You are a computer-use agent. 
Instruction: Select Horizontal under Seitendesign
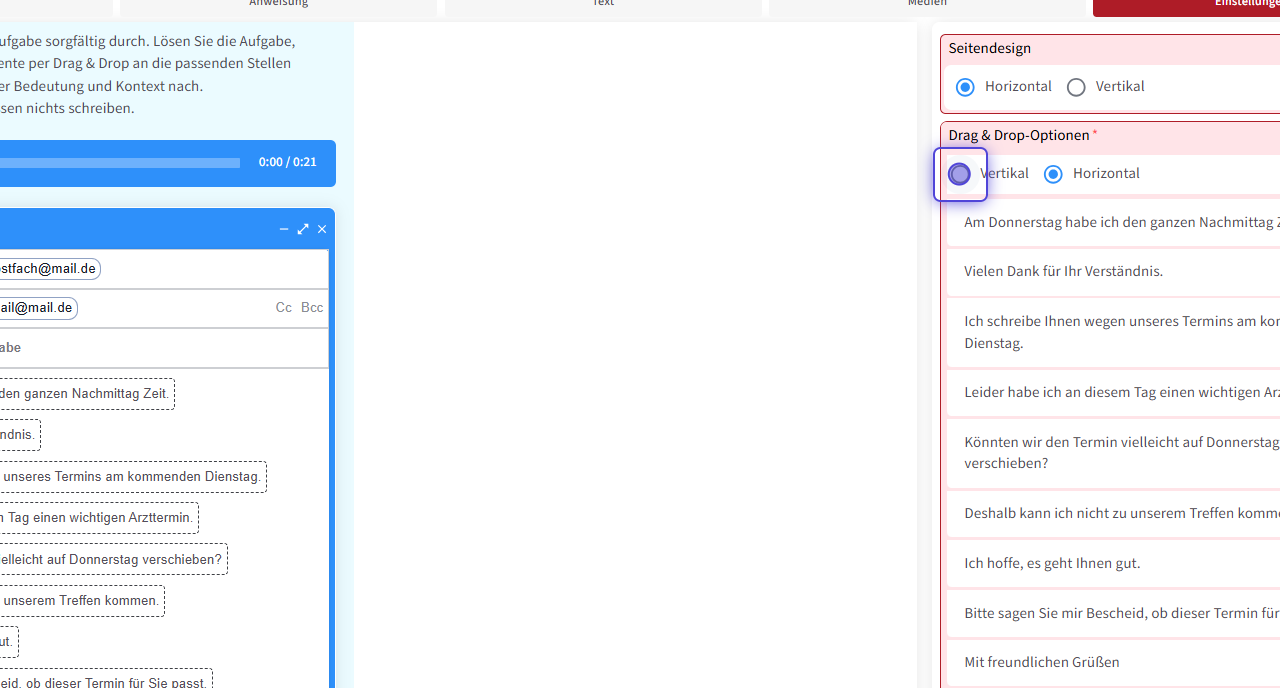pos(965,87)
